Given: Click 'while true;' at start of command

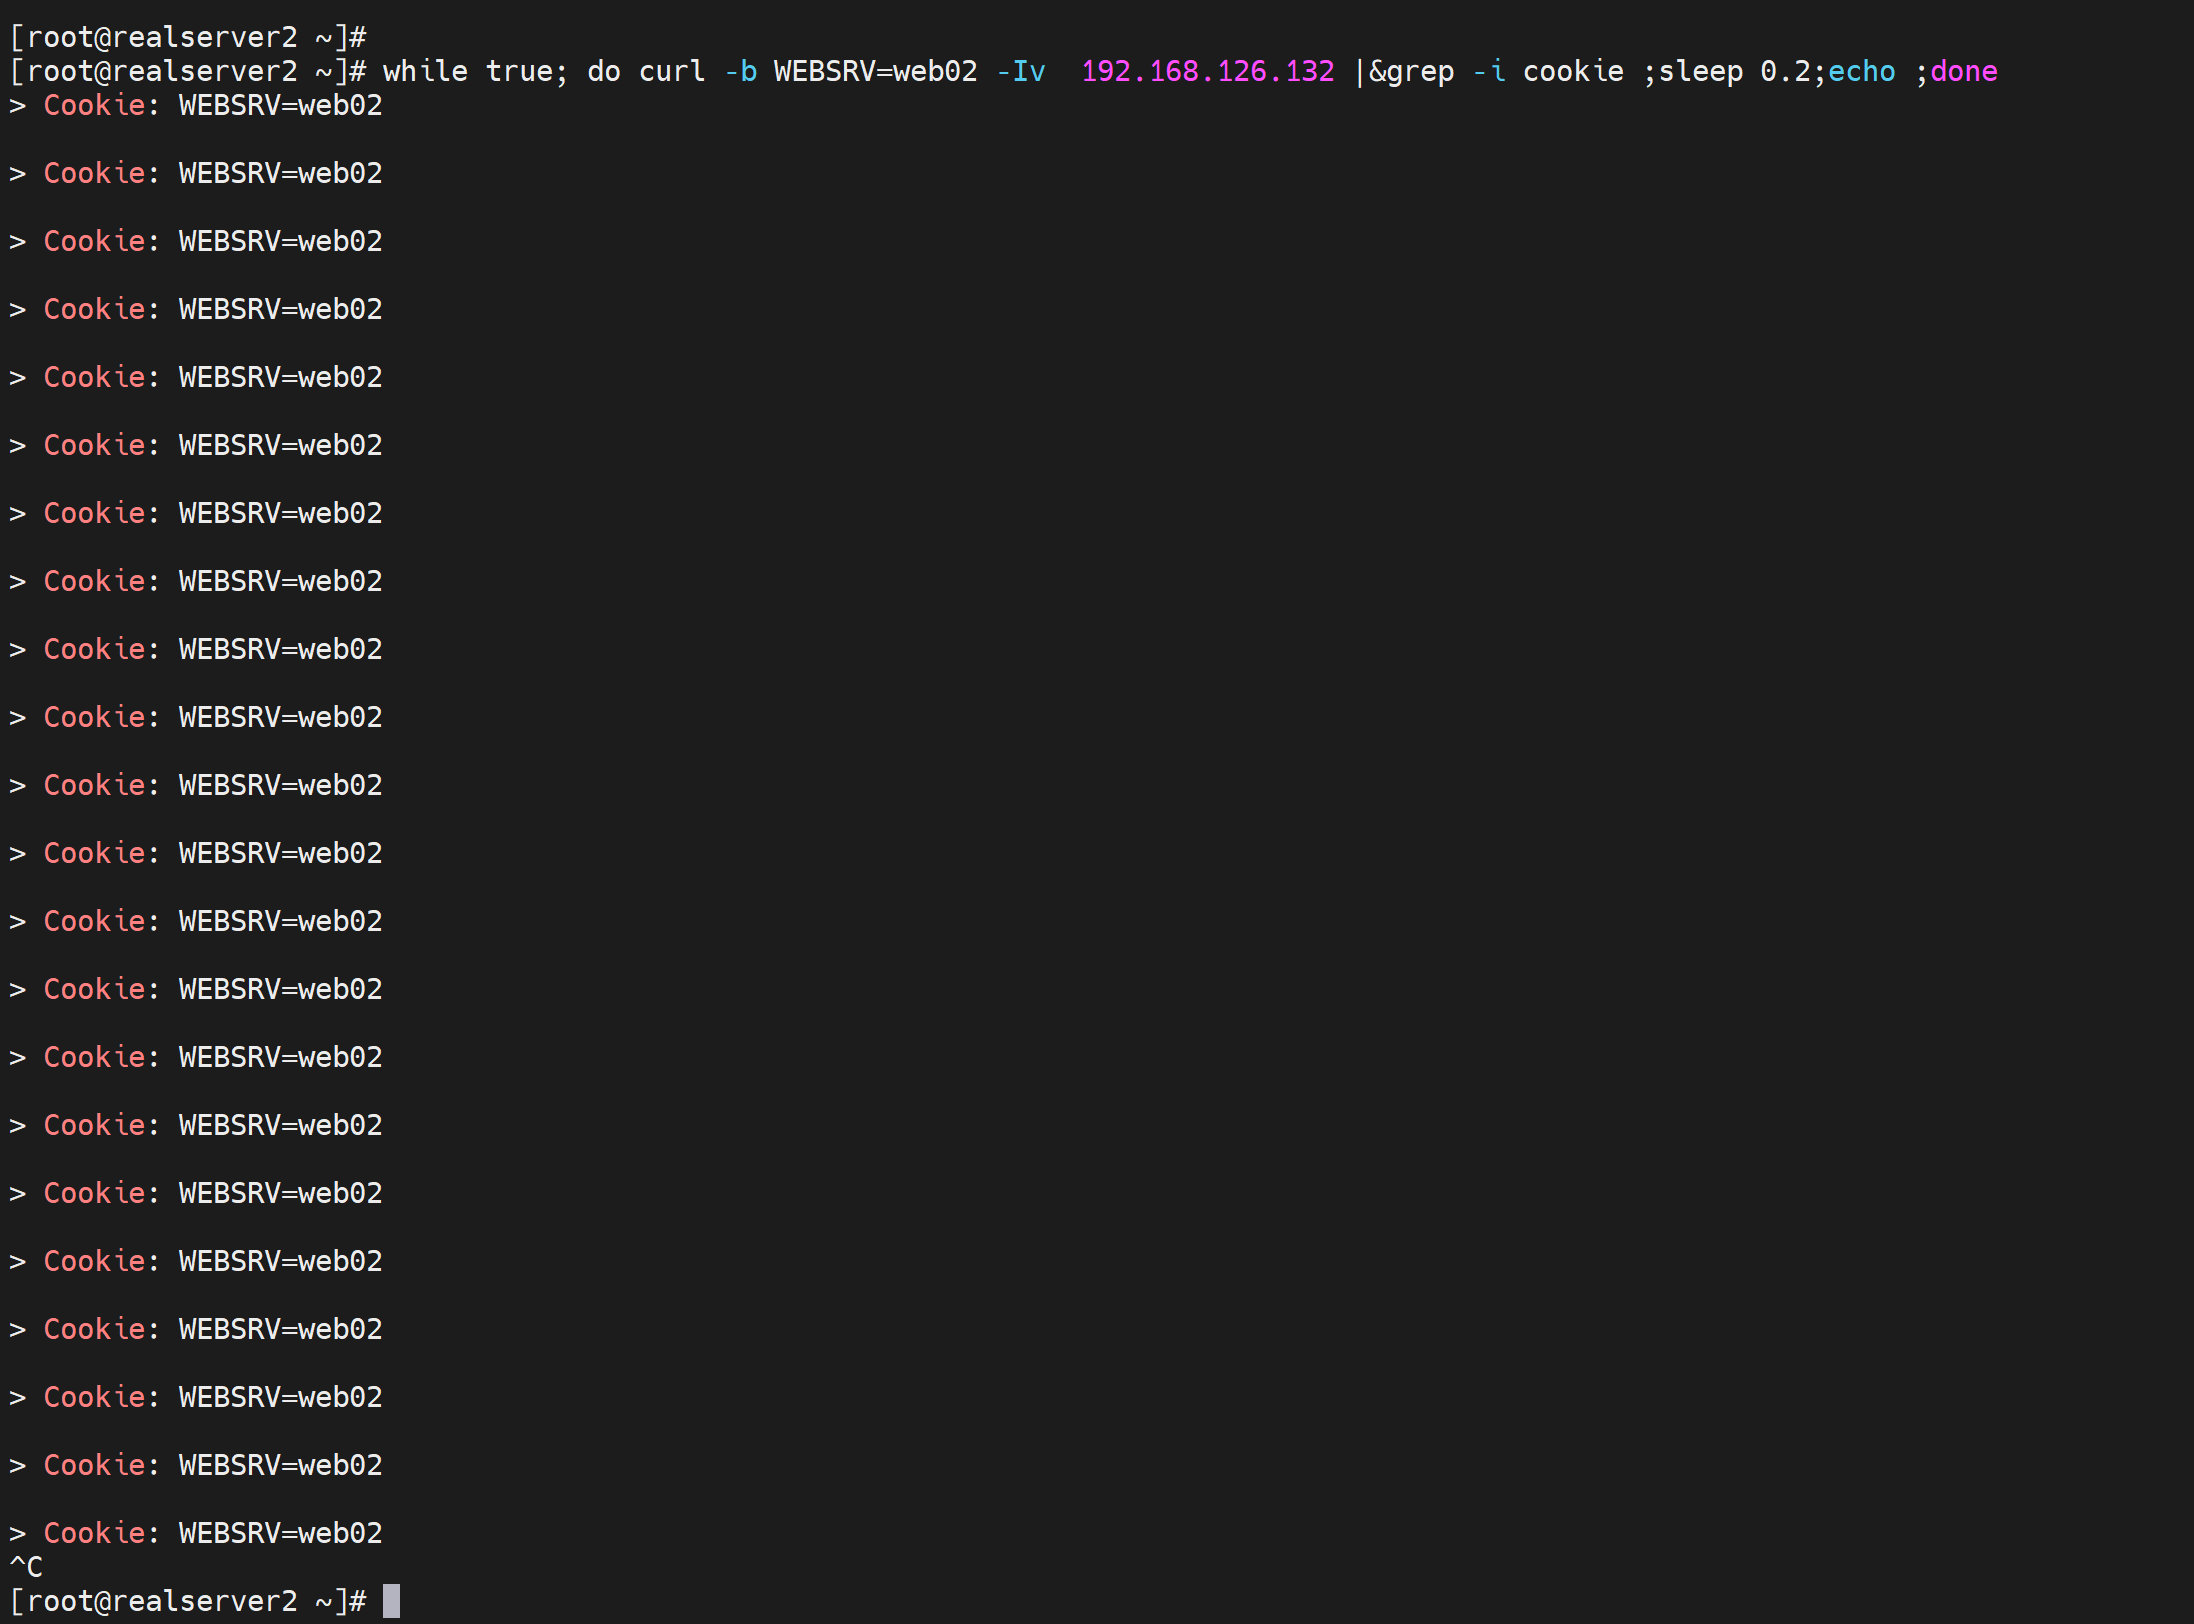Looking at the screenshot, I should 475,72.
